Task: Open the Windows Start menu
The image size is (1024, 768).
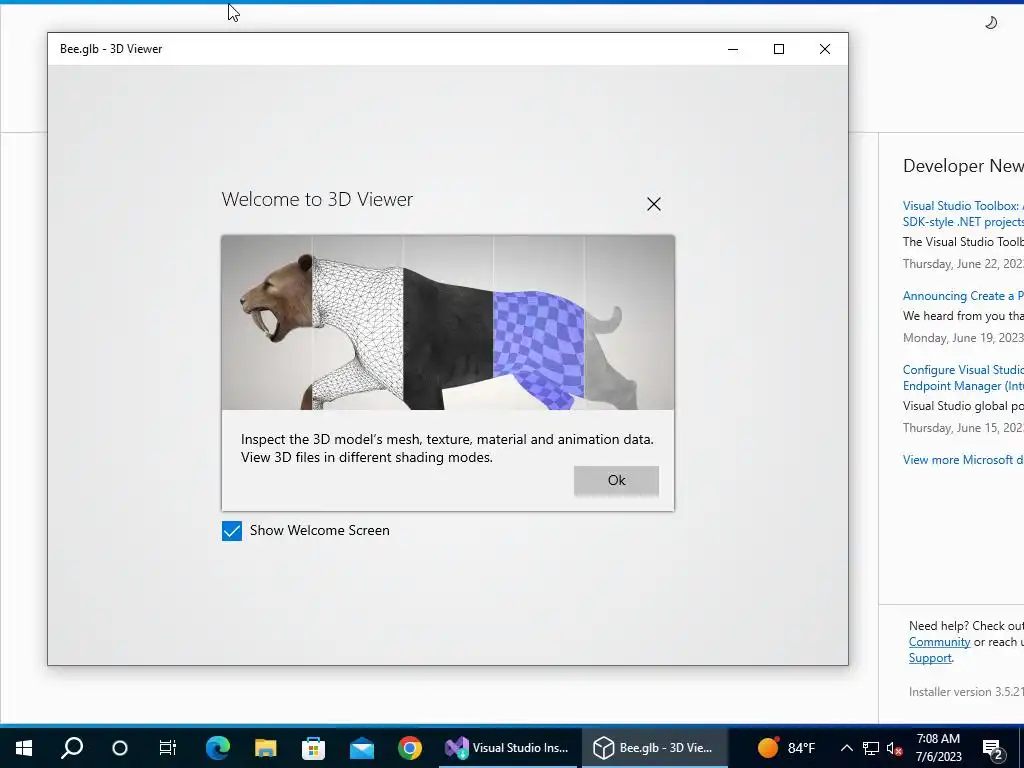Action: point(24,748)
